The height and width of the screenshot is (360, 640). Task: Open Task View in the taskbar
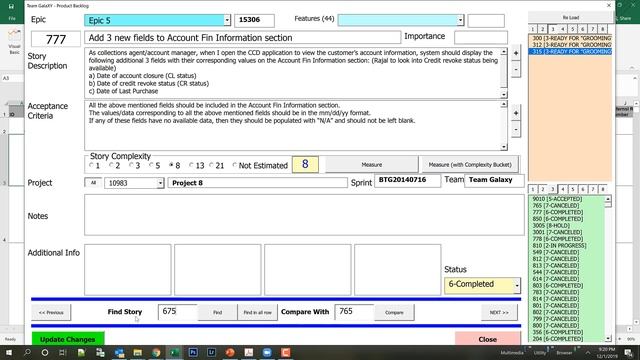[62, 353]
